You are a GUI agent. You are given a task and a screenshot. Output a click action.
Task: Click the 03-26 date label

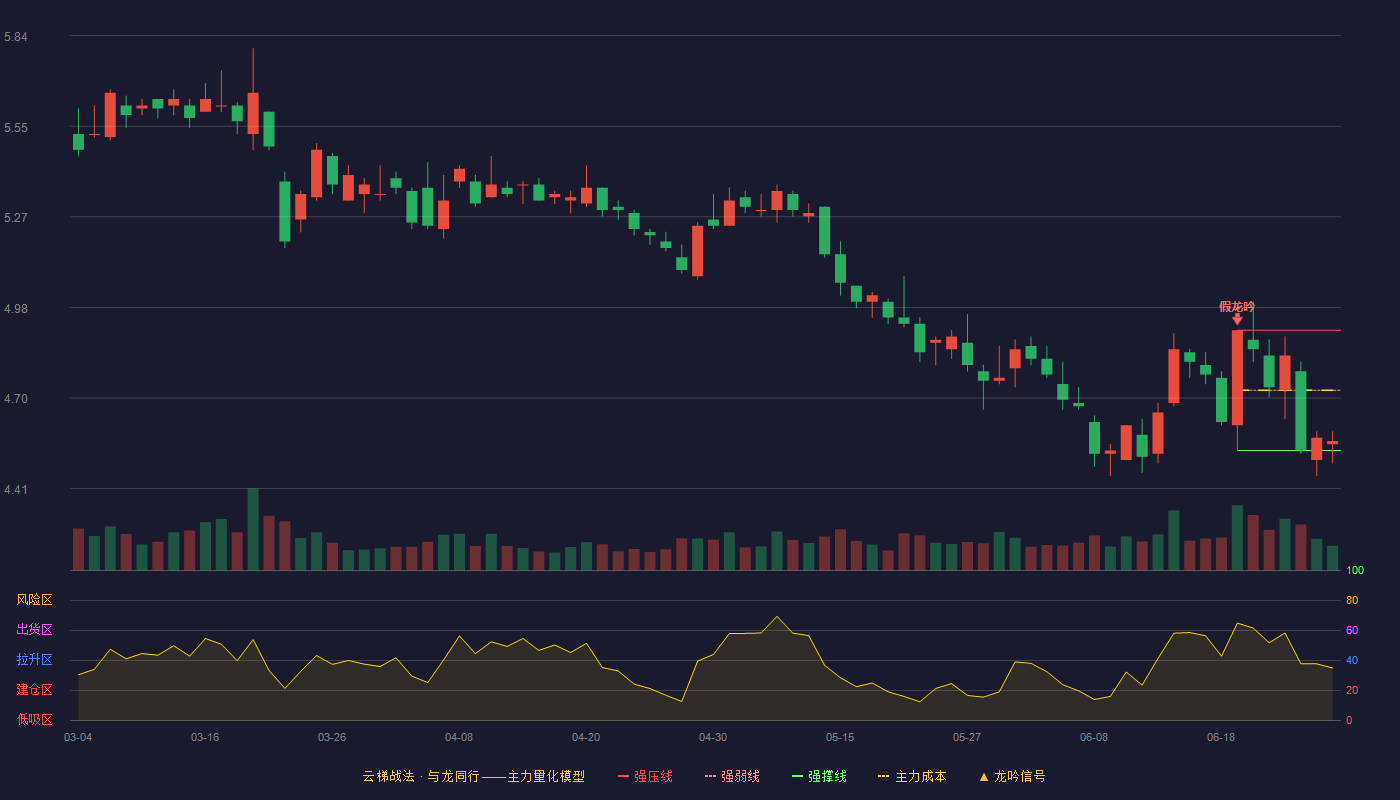(332, 737)
